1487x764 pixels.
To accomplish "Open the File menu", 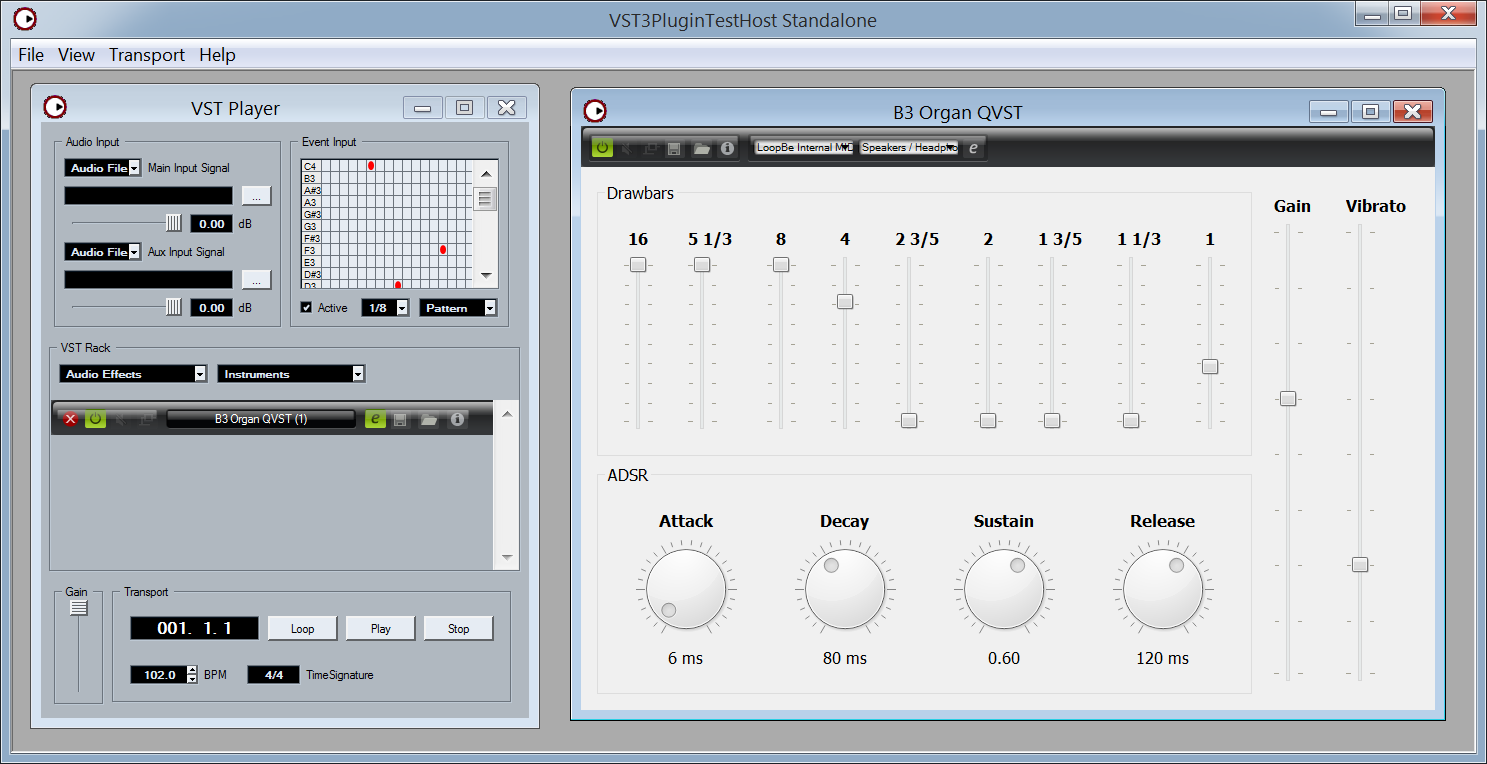I will pos(31,55).
